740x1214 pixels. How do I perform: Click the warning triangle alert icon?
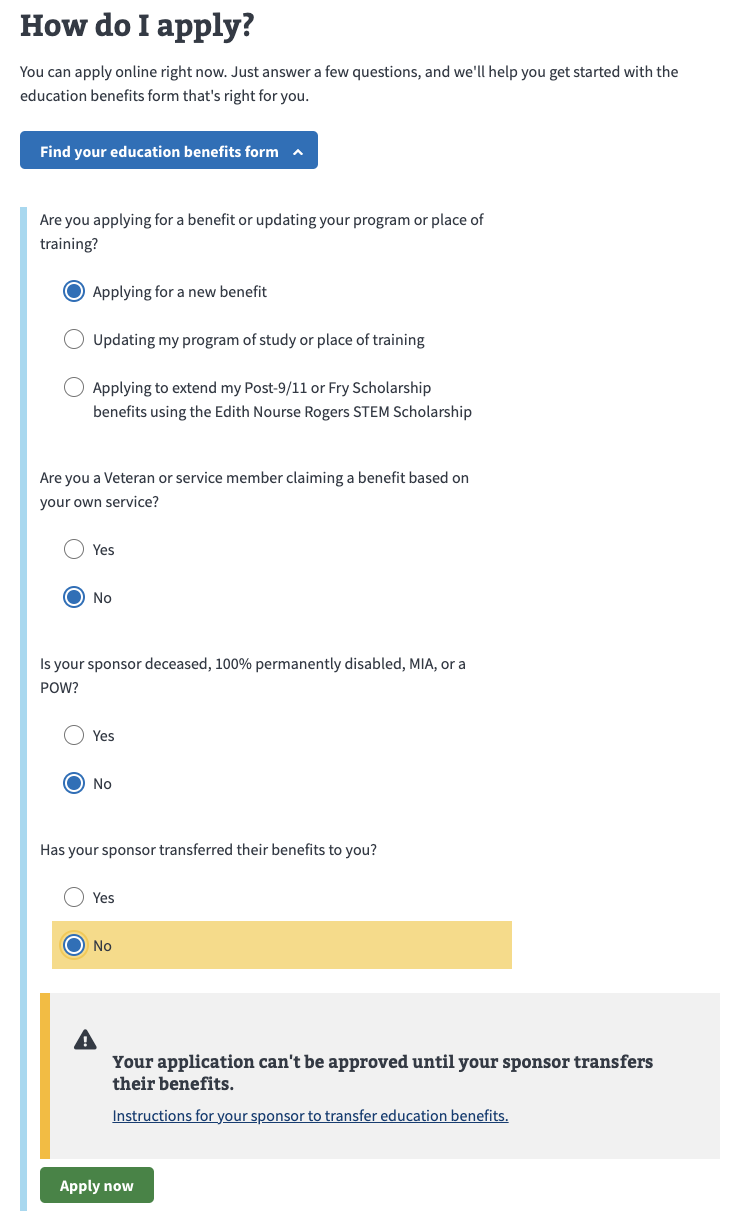85,1039
